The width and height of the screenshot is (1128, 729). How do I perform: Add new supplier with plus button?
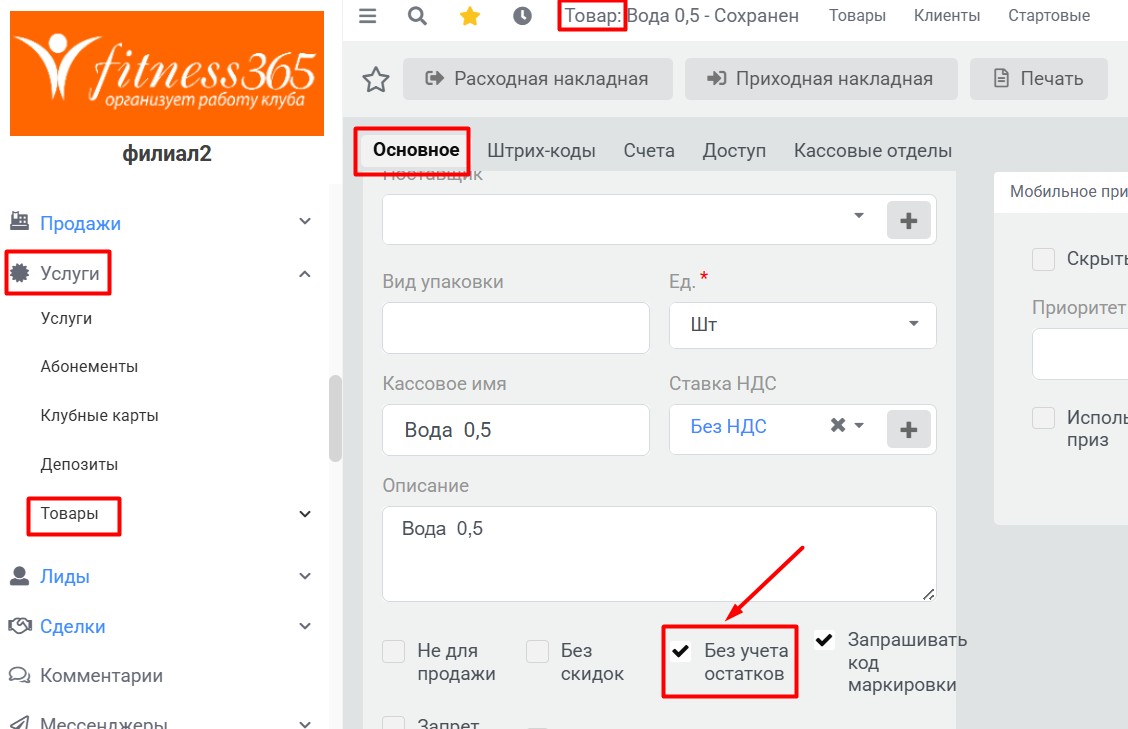(x=909, y=220)
